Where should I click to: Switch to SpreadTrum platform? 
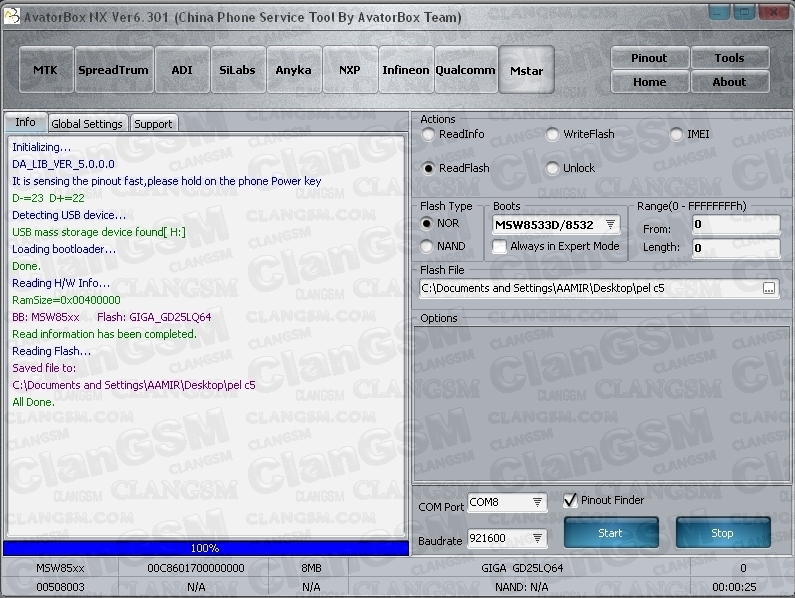coord(114,69)
